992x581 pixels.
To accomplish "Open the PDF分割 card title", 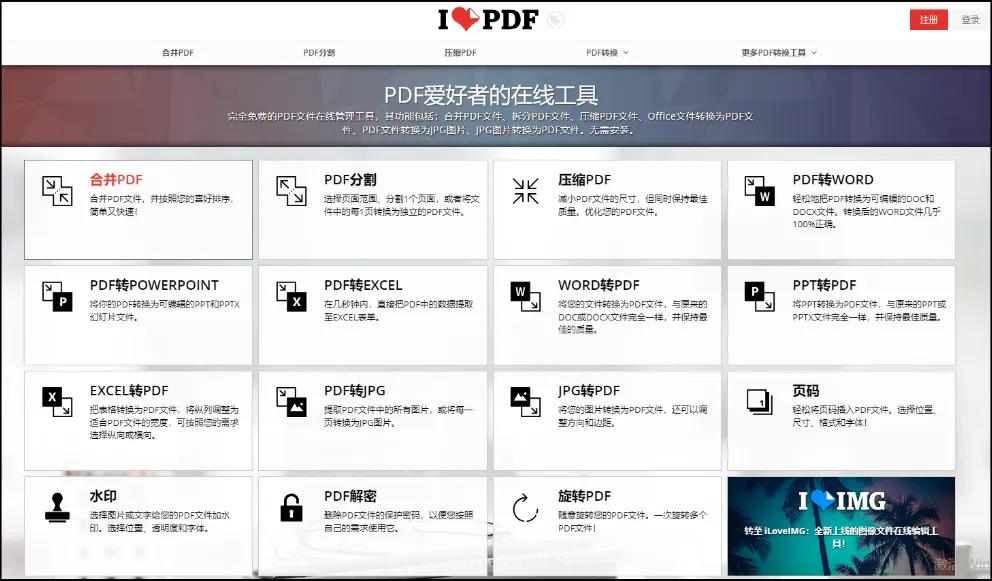I will 350,180.
